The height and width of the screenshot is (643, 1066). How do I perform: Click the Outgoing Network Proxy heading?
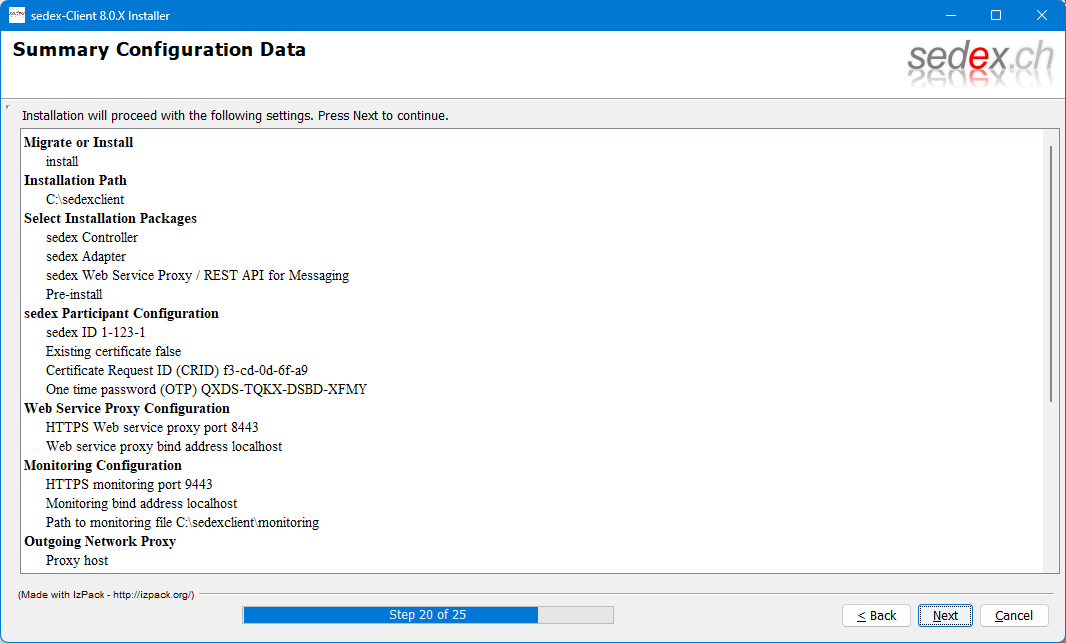(x=100, y=541)
